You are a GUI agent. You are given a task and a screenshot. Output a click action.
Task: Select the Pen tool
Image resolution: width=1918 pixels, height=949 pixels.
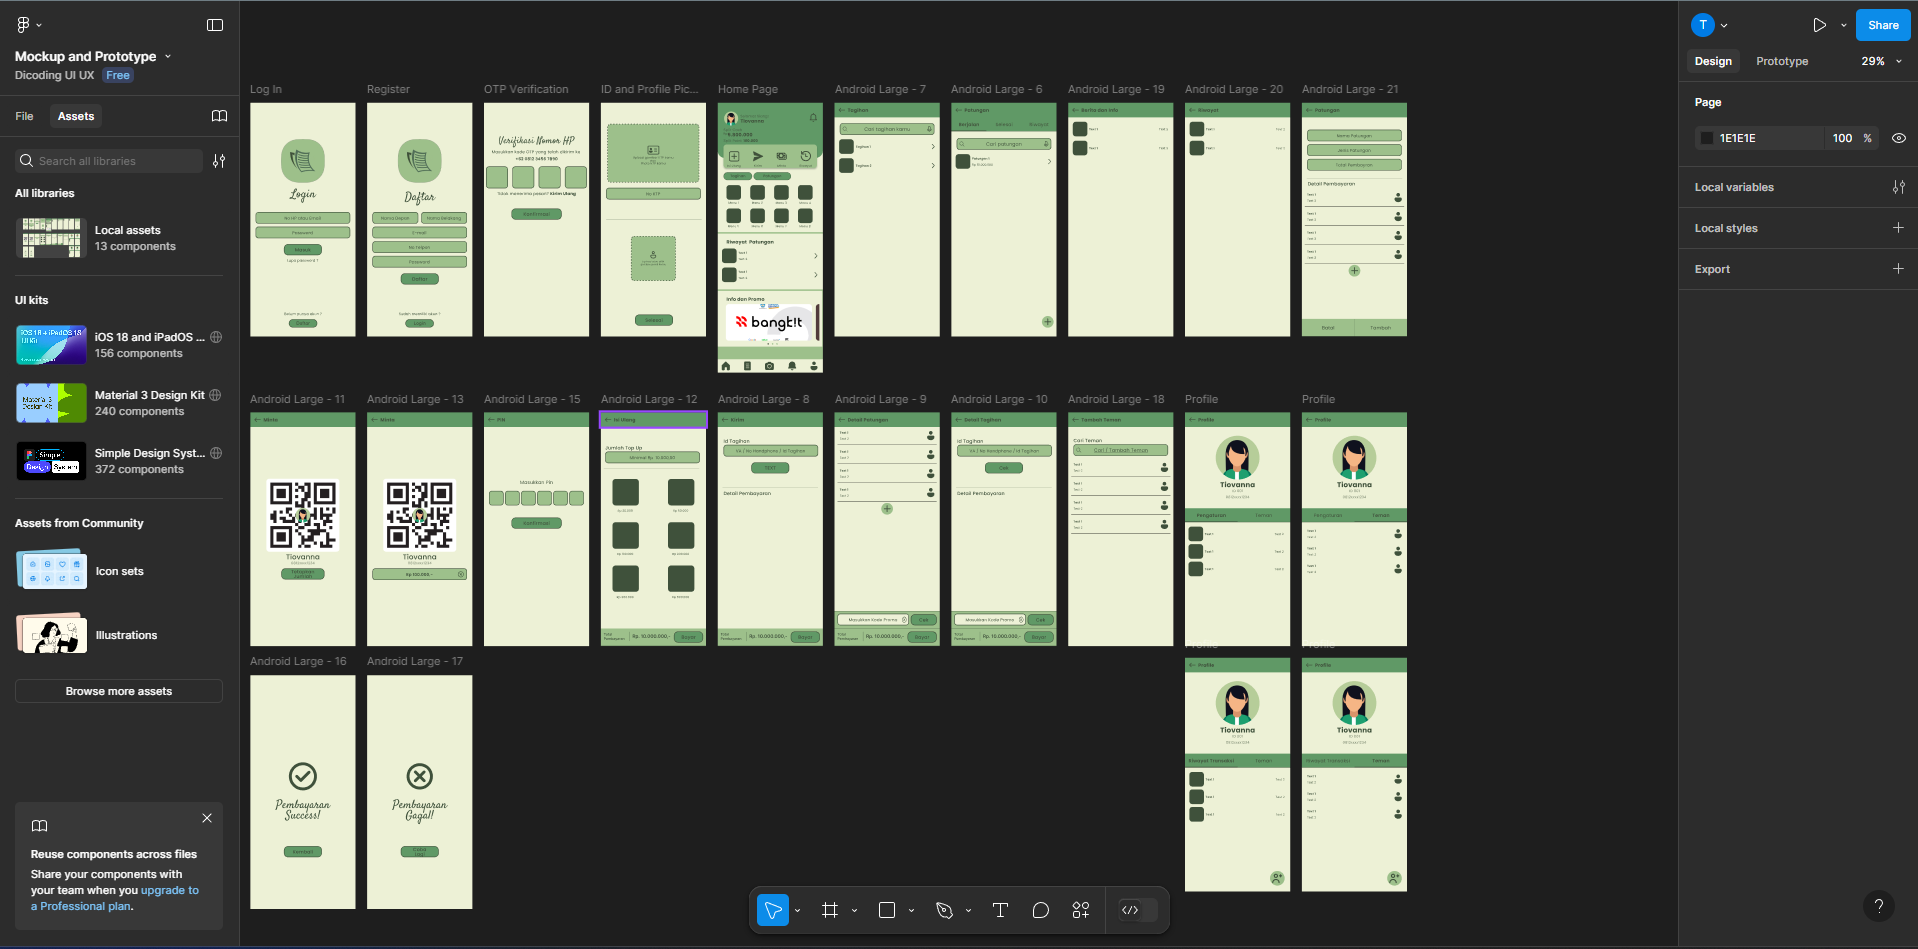click(944, 910)
